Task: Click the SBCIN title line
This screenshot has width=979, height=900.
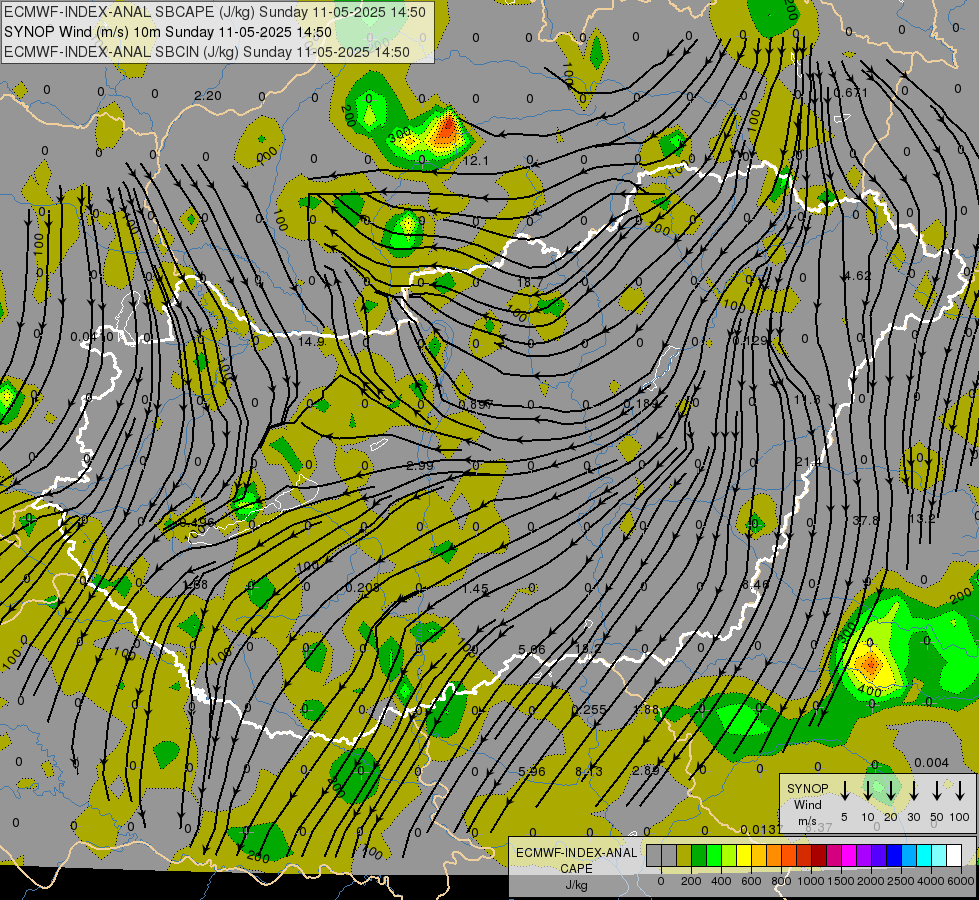Action: (x=207, y=52)
